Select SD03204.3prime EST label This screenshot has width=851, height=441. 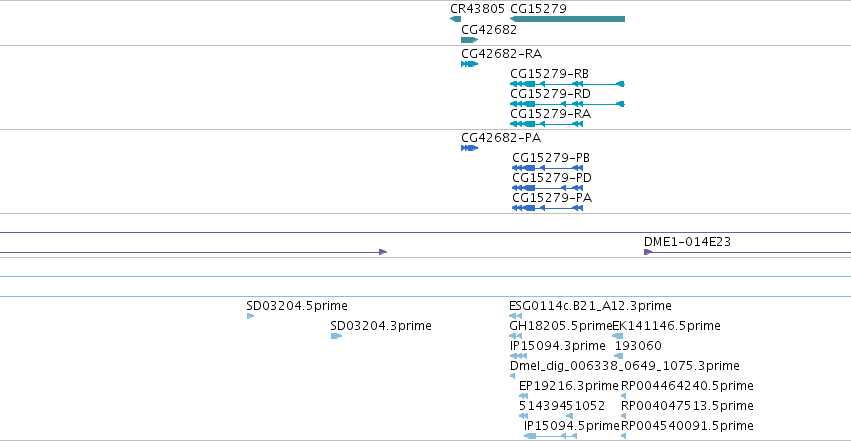click(x=381, y=326)
